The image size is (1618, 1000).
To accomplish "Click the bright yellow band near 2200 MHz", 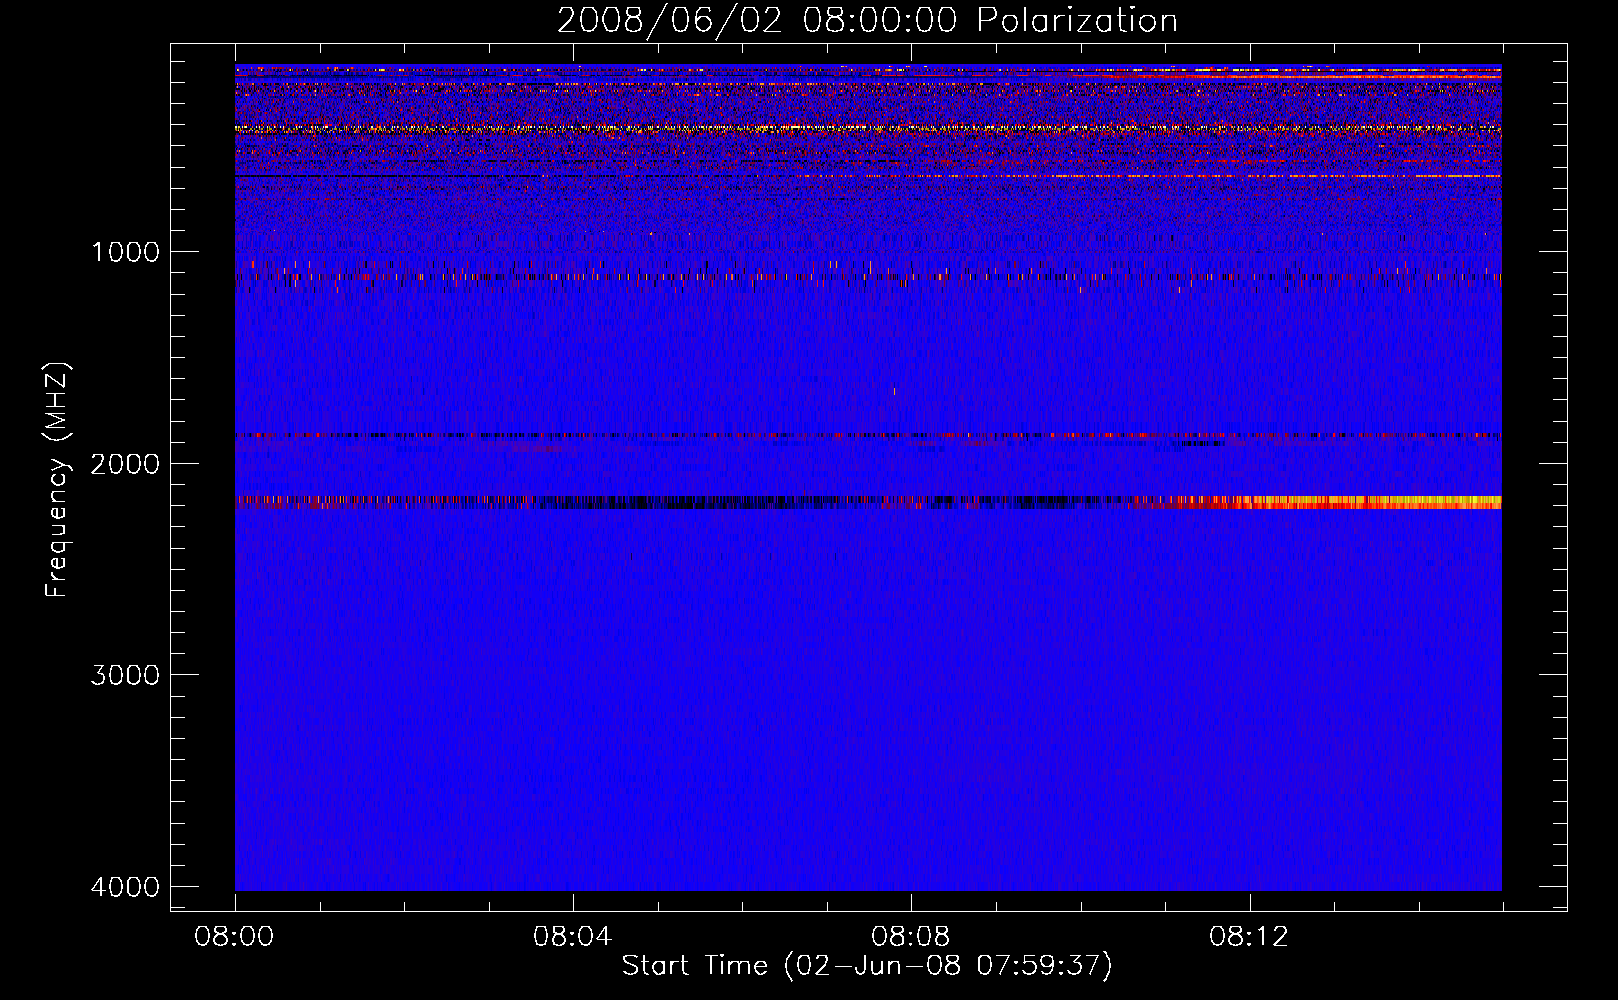I will pyautogui.click(x=1370, y=502).
